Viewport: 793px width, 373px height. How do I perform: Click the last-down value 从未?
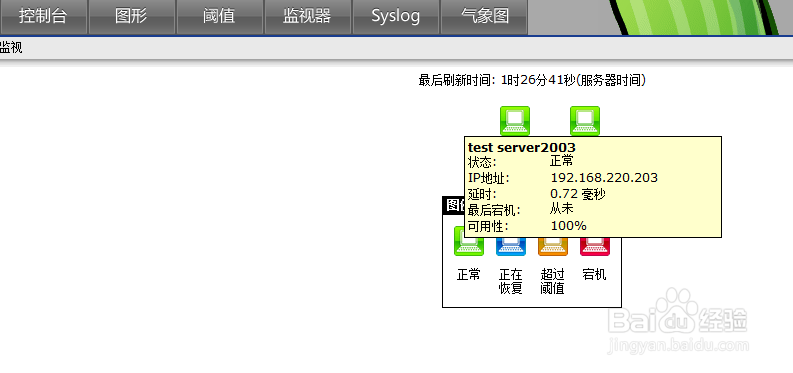[561, 209]
